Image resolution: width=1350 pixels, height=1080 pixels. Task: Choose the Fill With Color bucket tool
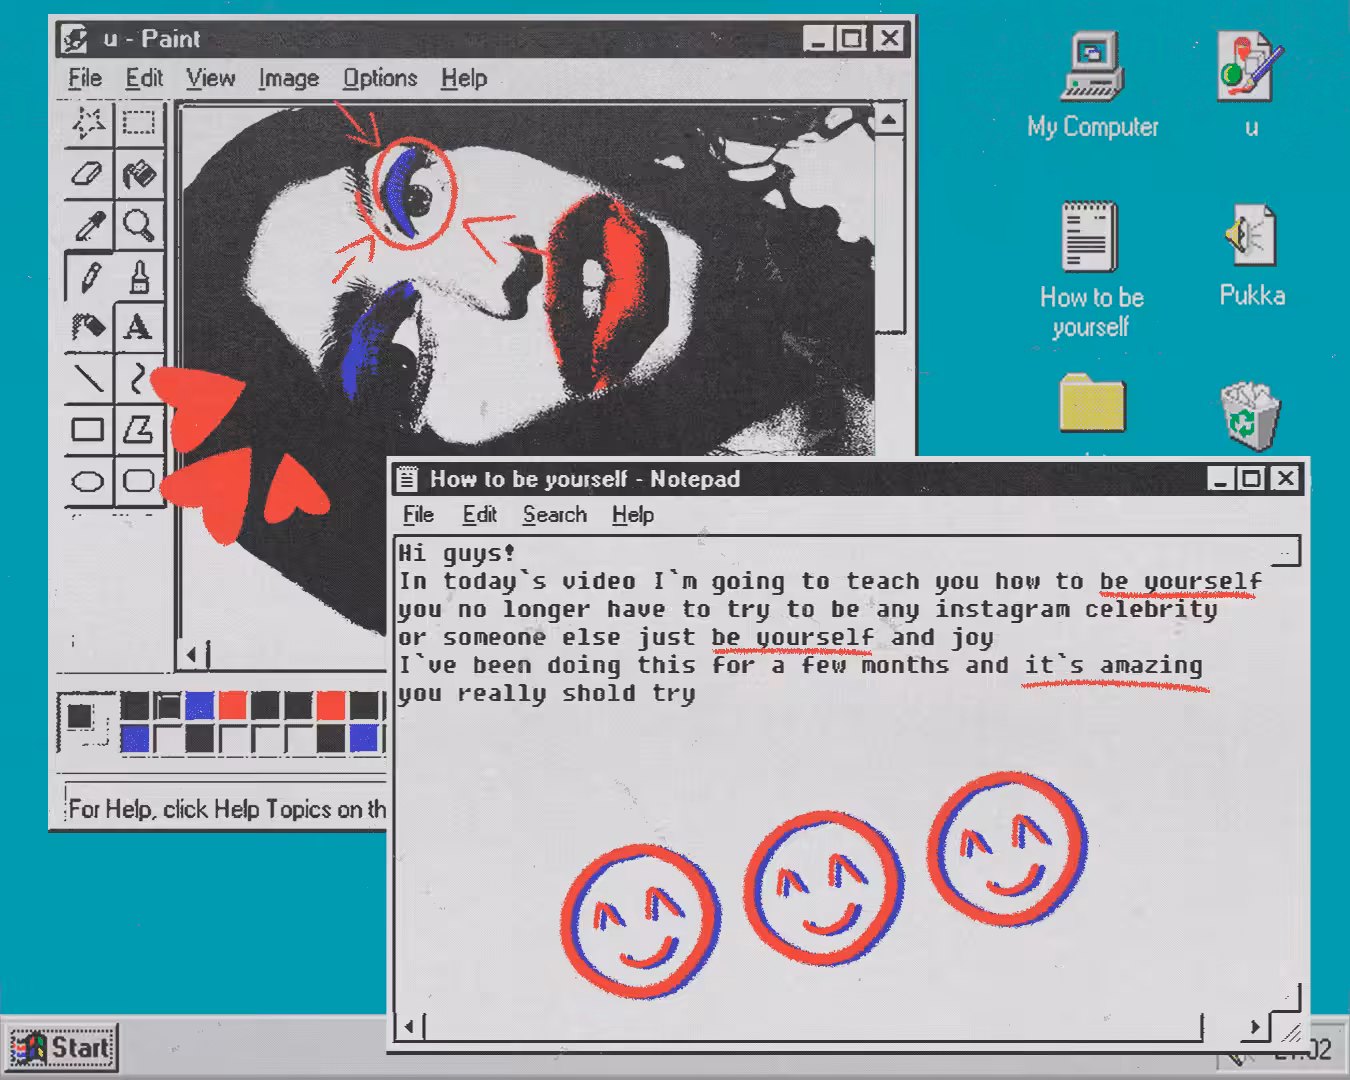[x=139, y=174]
